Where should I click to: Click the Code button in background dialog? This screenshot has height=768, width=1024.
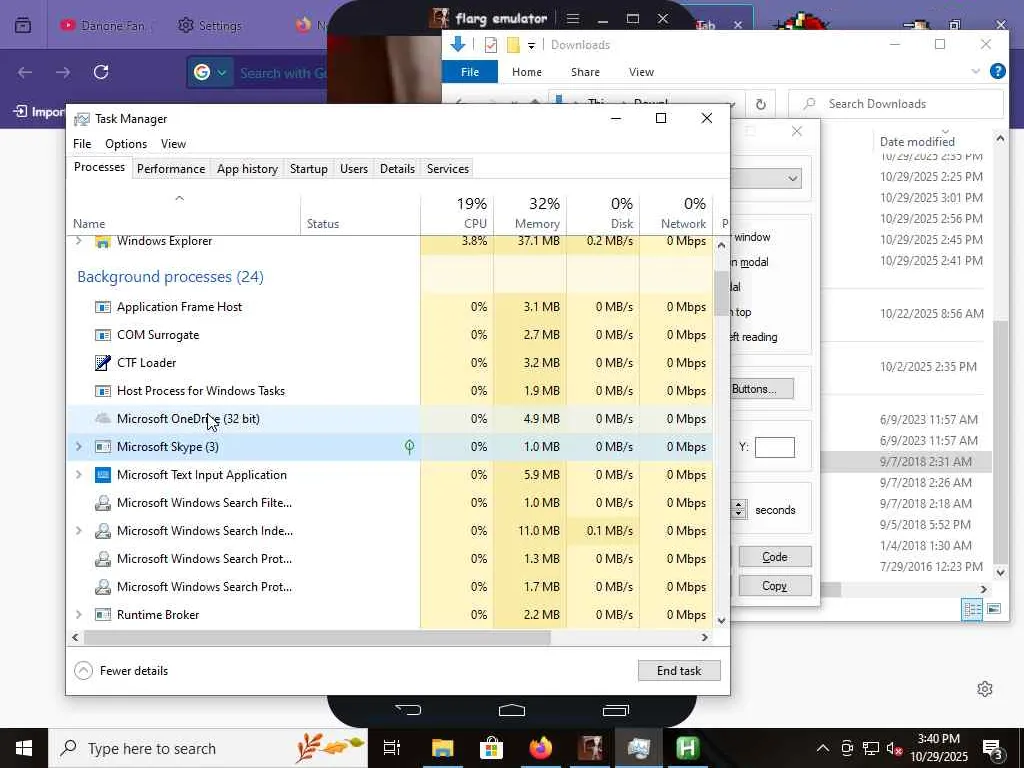click(775, 557)
